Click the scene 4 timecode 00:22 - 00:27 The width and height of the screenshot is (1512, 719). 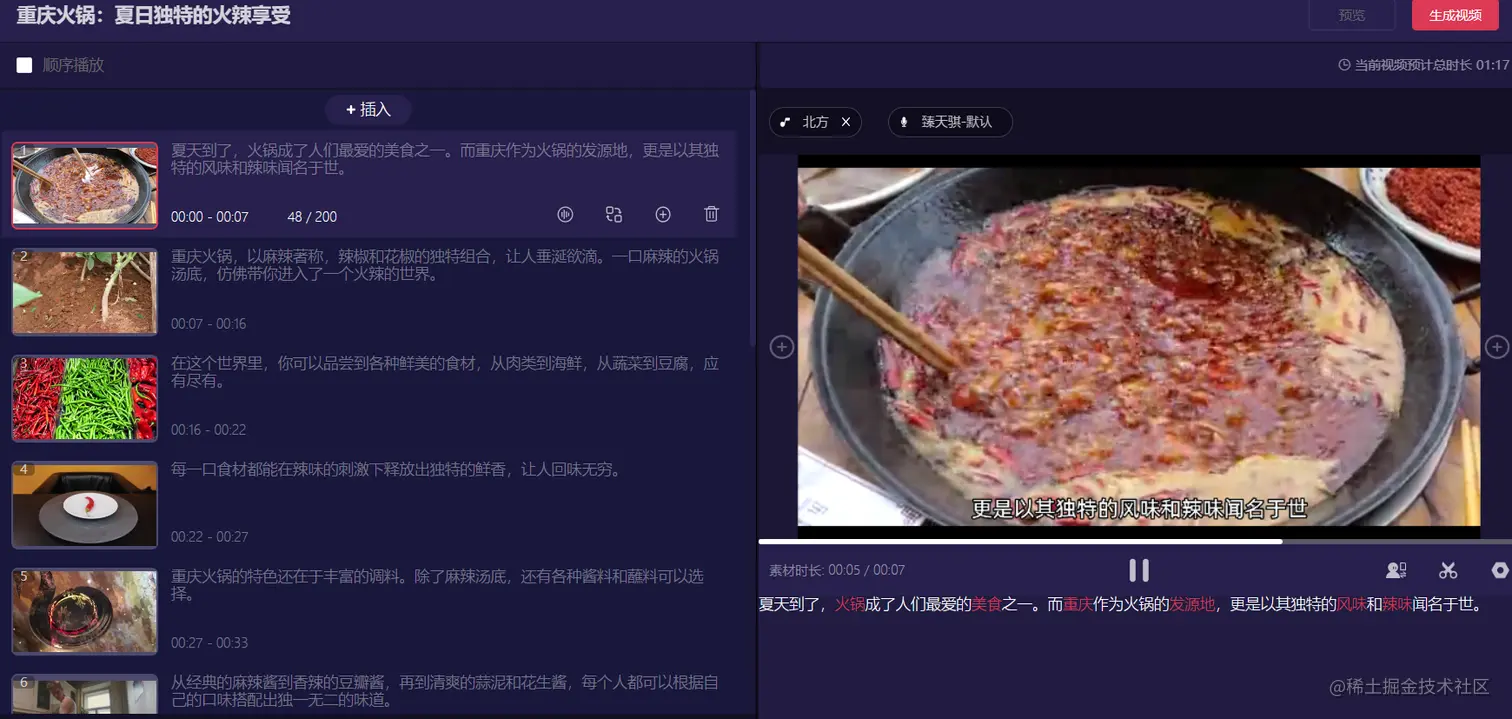[x=209, y=537]
